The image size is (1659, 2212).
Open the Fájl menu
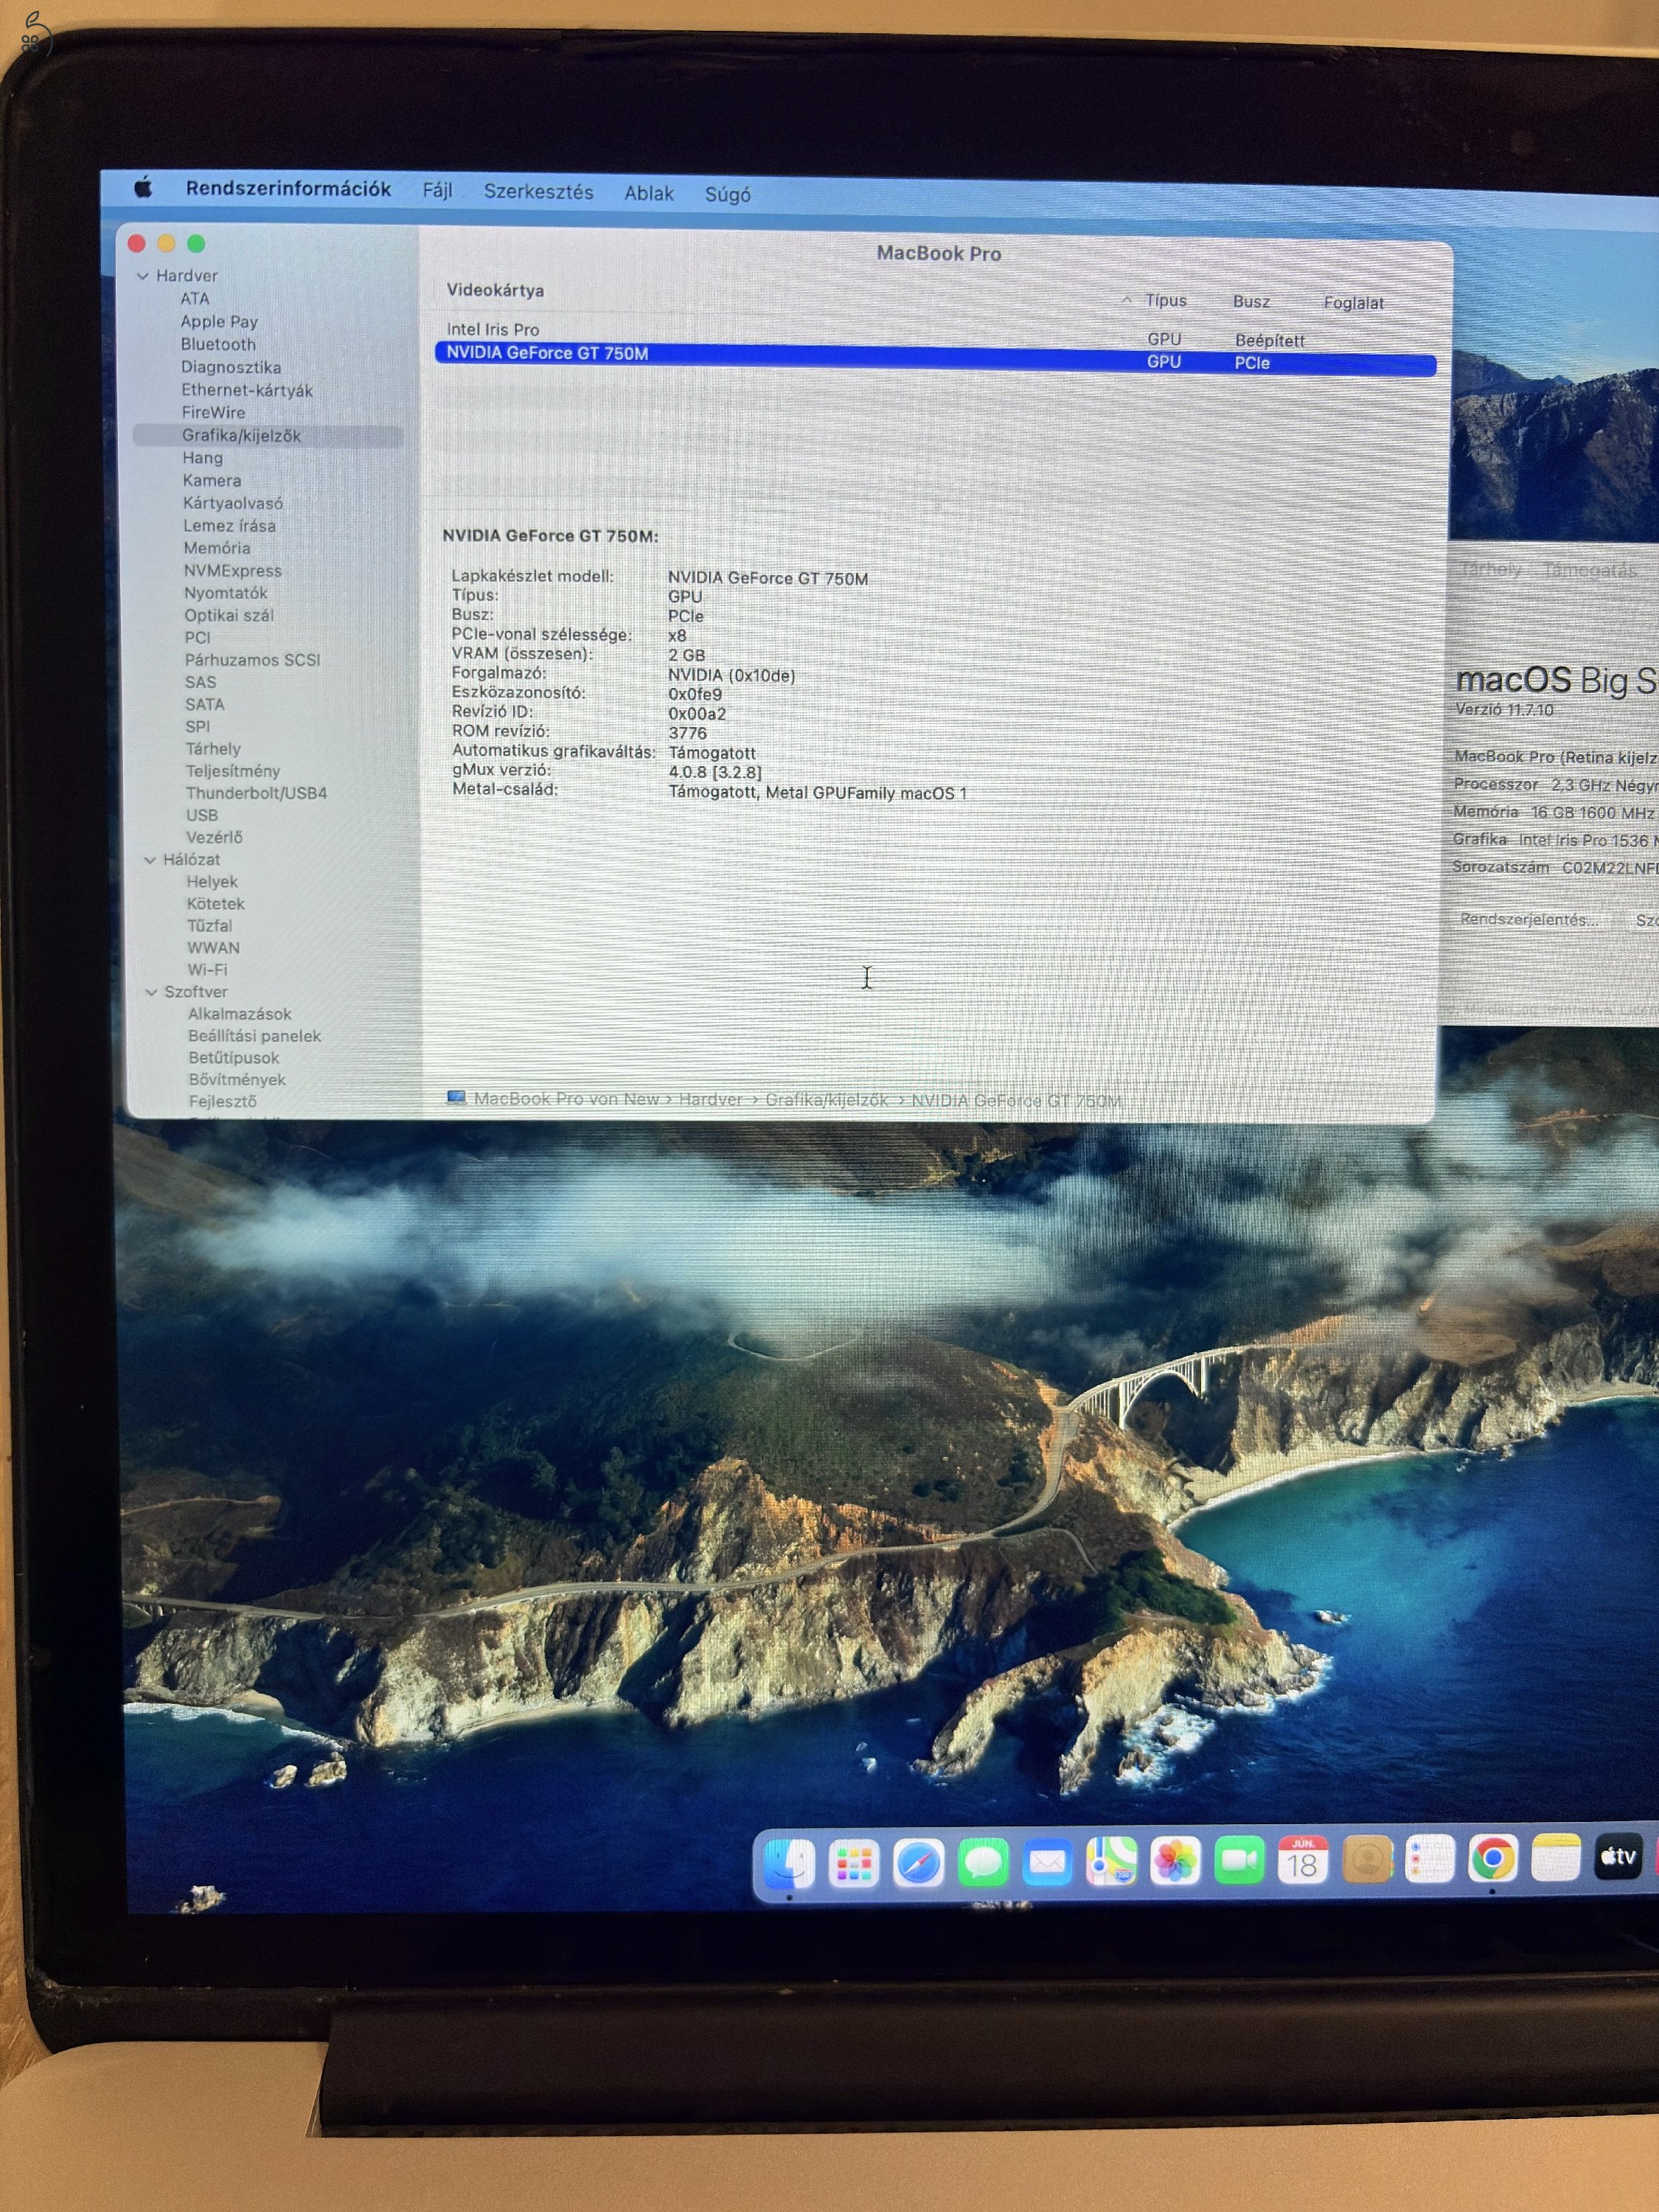point(437,190)
